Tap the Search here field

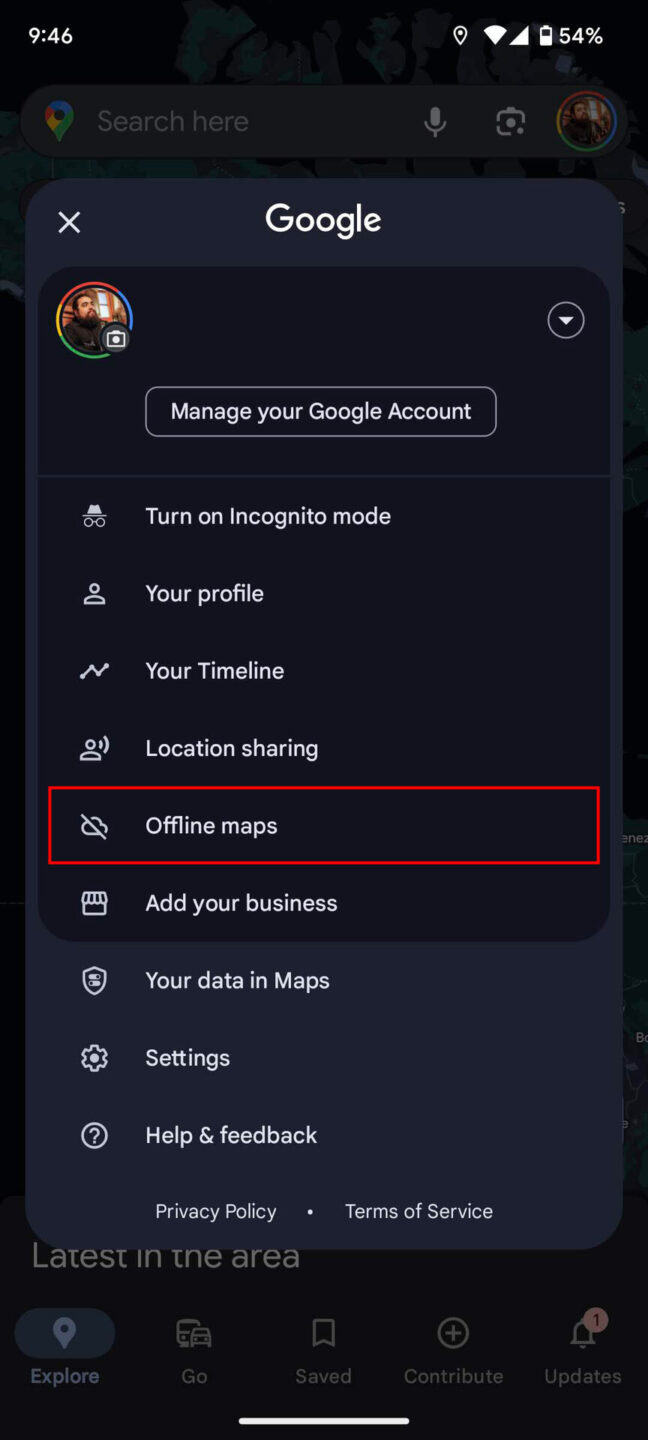tap(240, 120)
